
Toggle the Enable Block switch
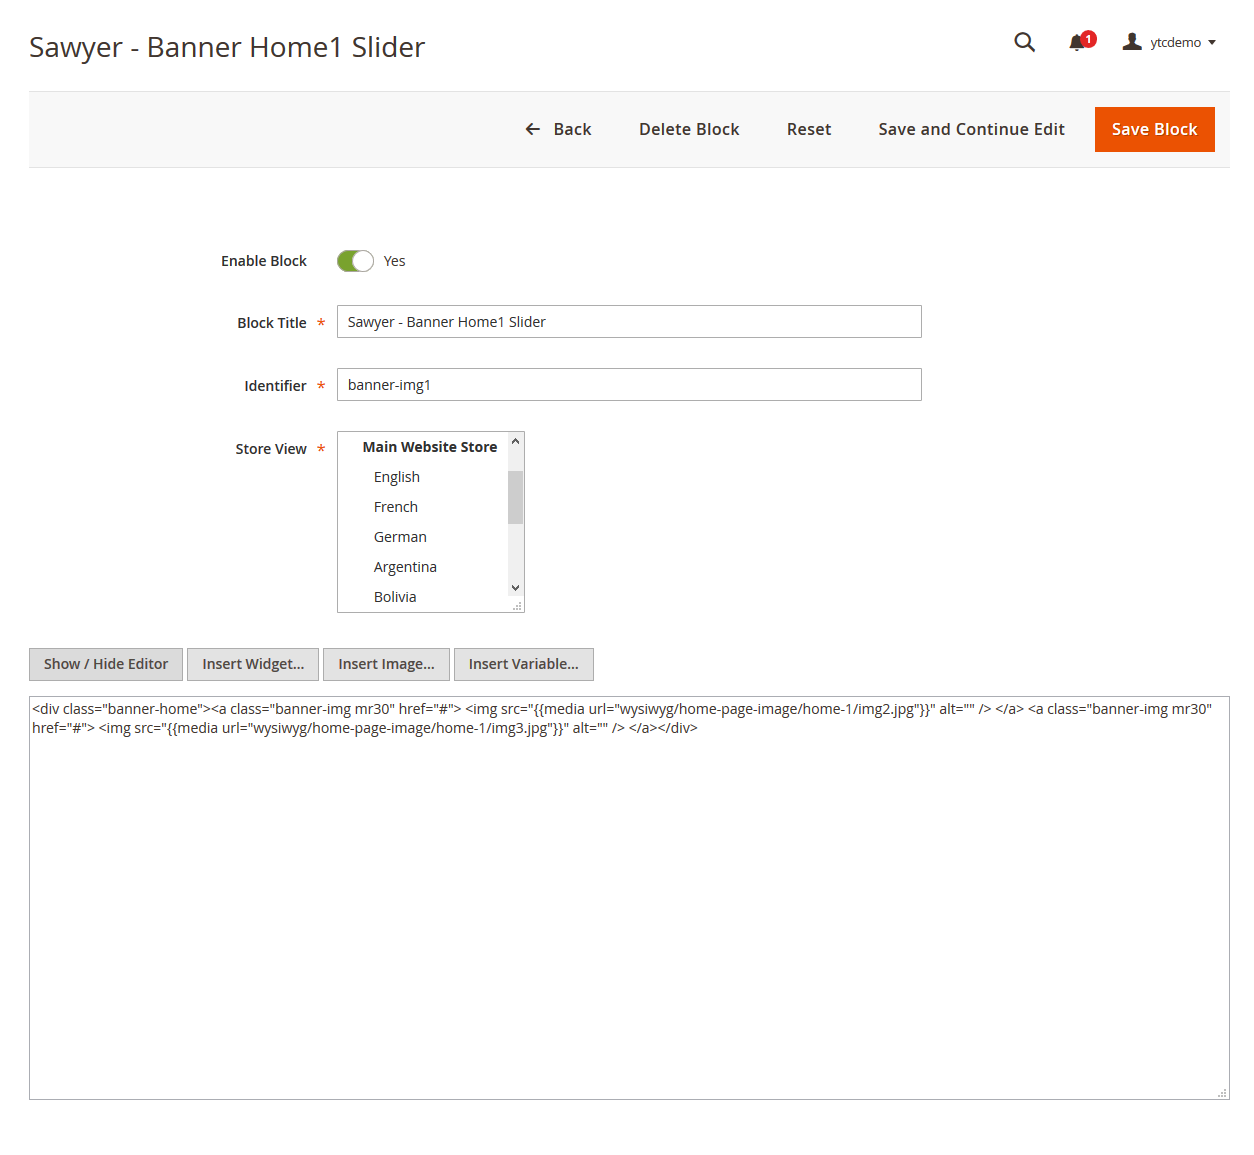tap(355, 261)
